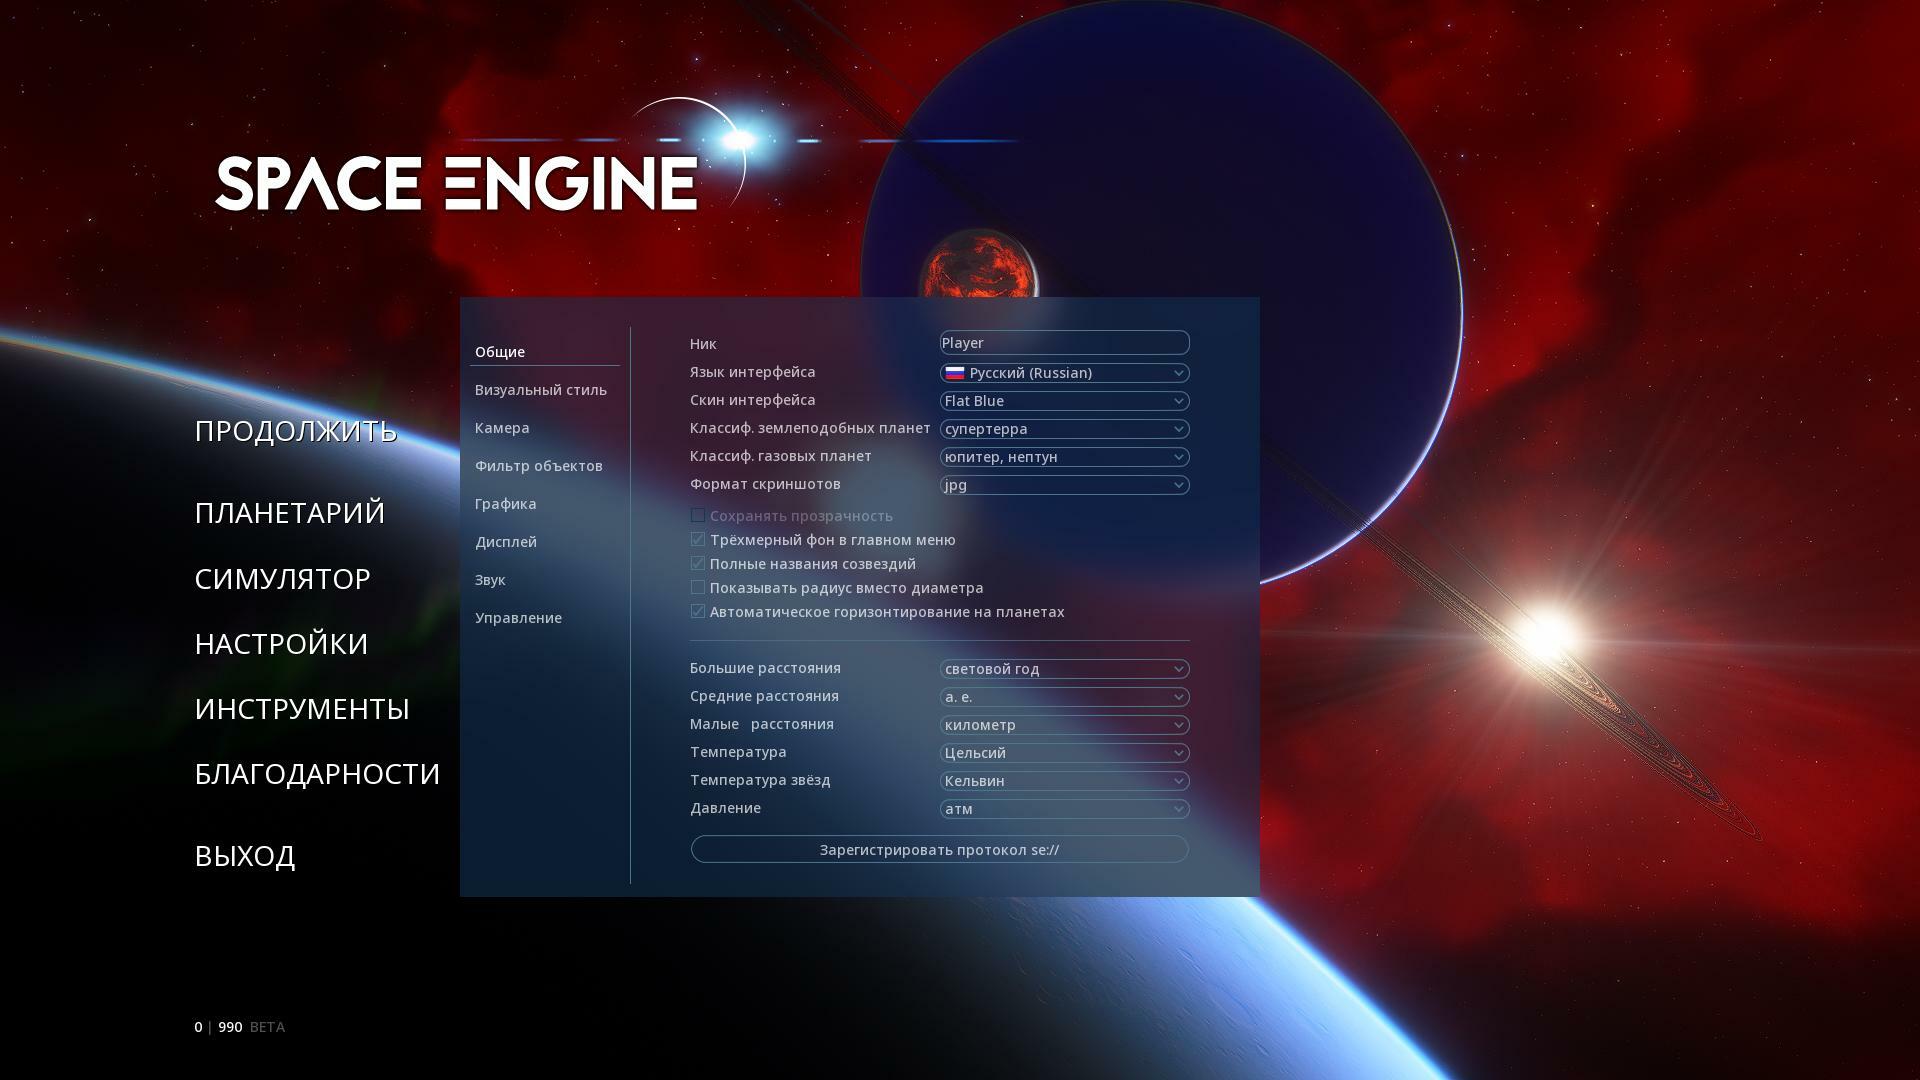Screen dimensions: 1920x1080
Task: Show БЛАГОДАРНОСТИ credits
Action: coord(317,774)
